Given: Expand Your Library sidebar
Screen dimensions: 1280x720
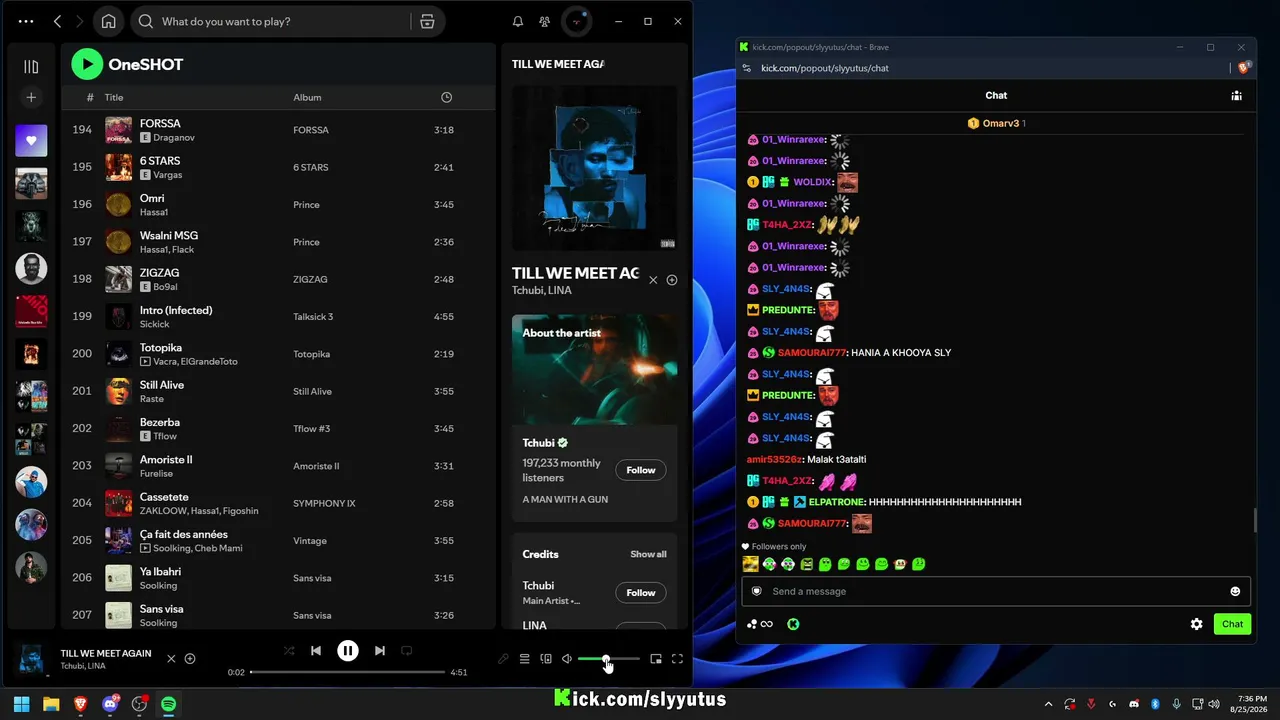Looking at the screenshot, I should 31,67.
